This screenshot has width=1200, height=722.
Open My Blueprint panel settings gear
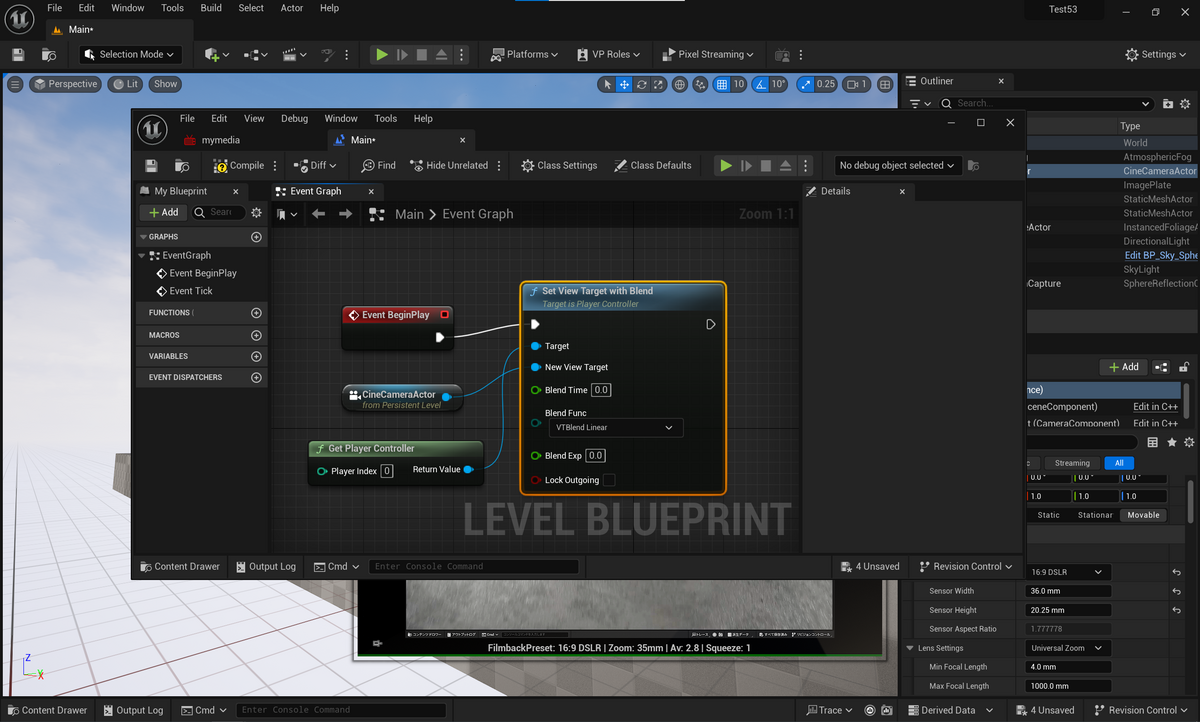(256, 212)
